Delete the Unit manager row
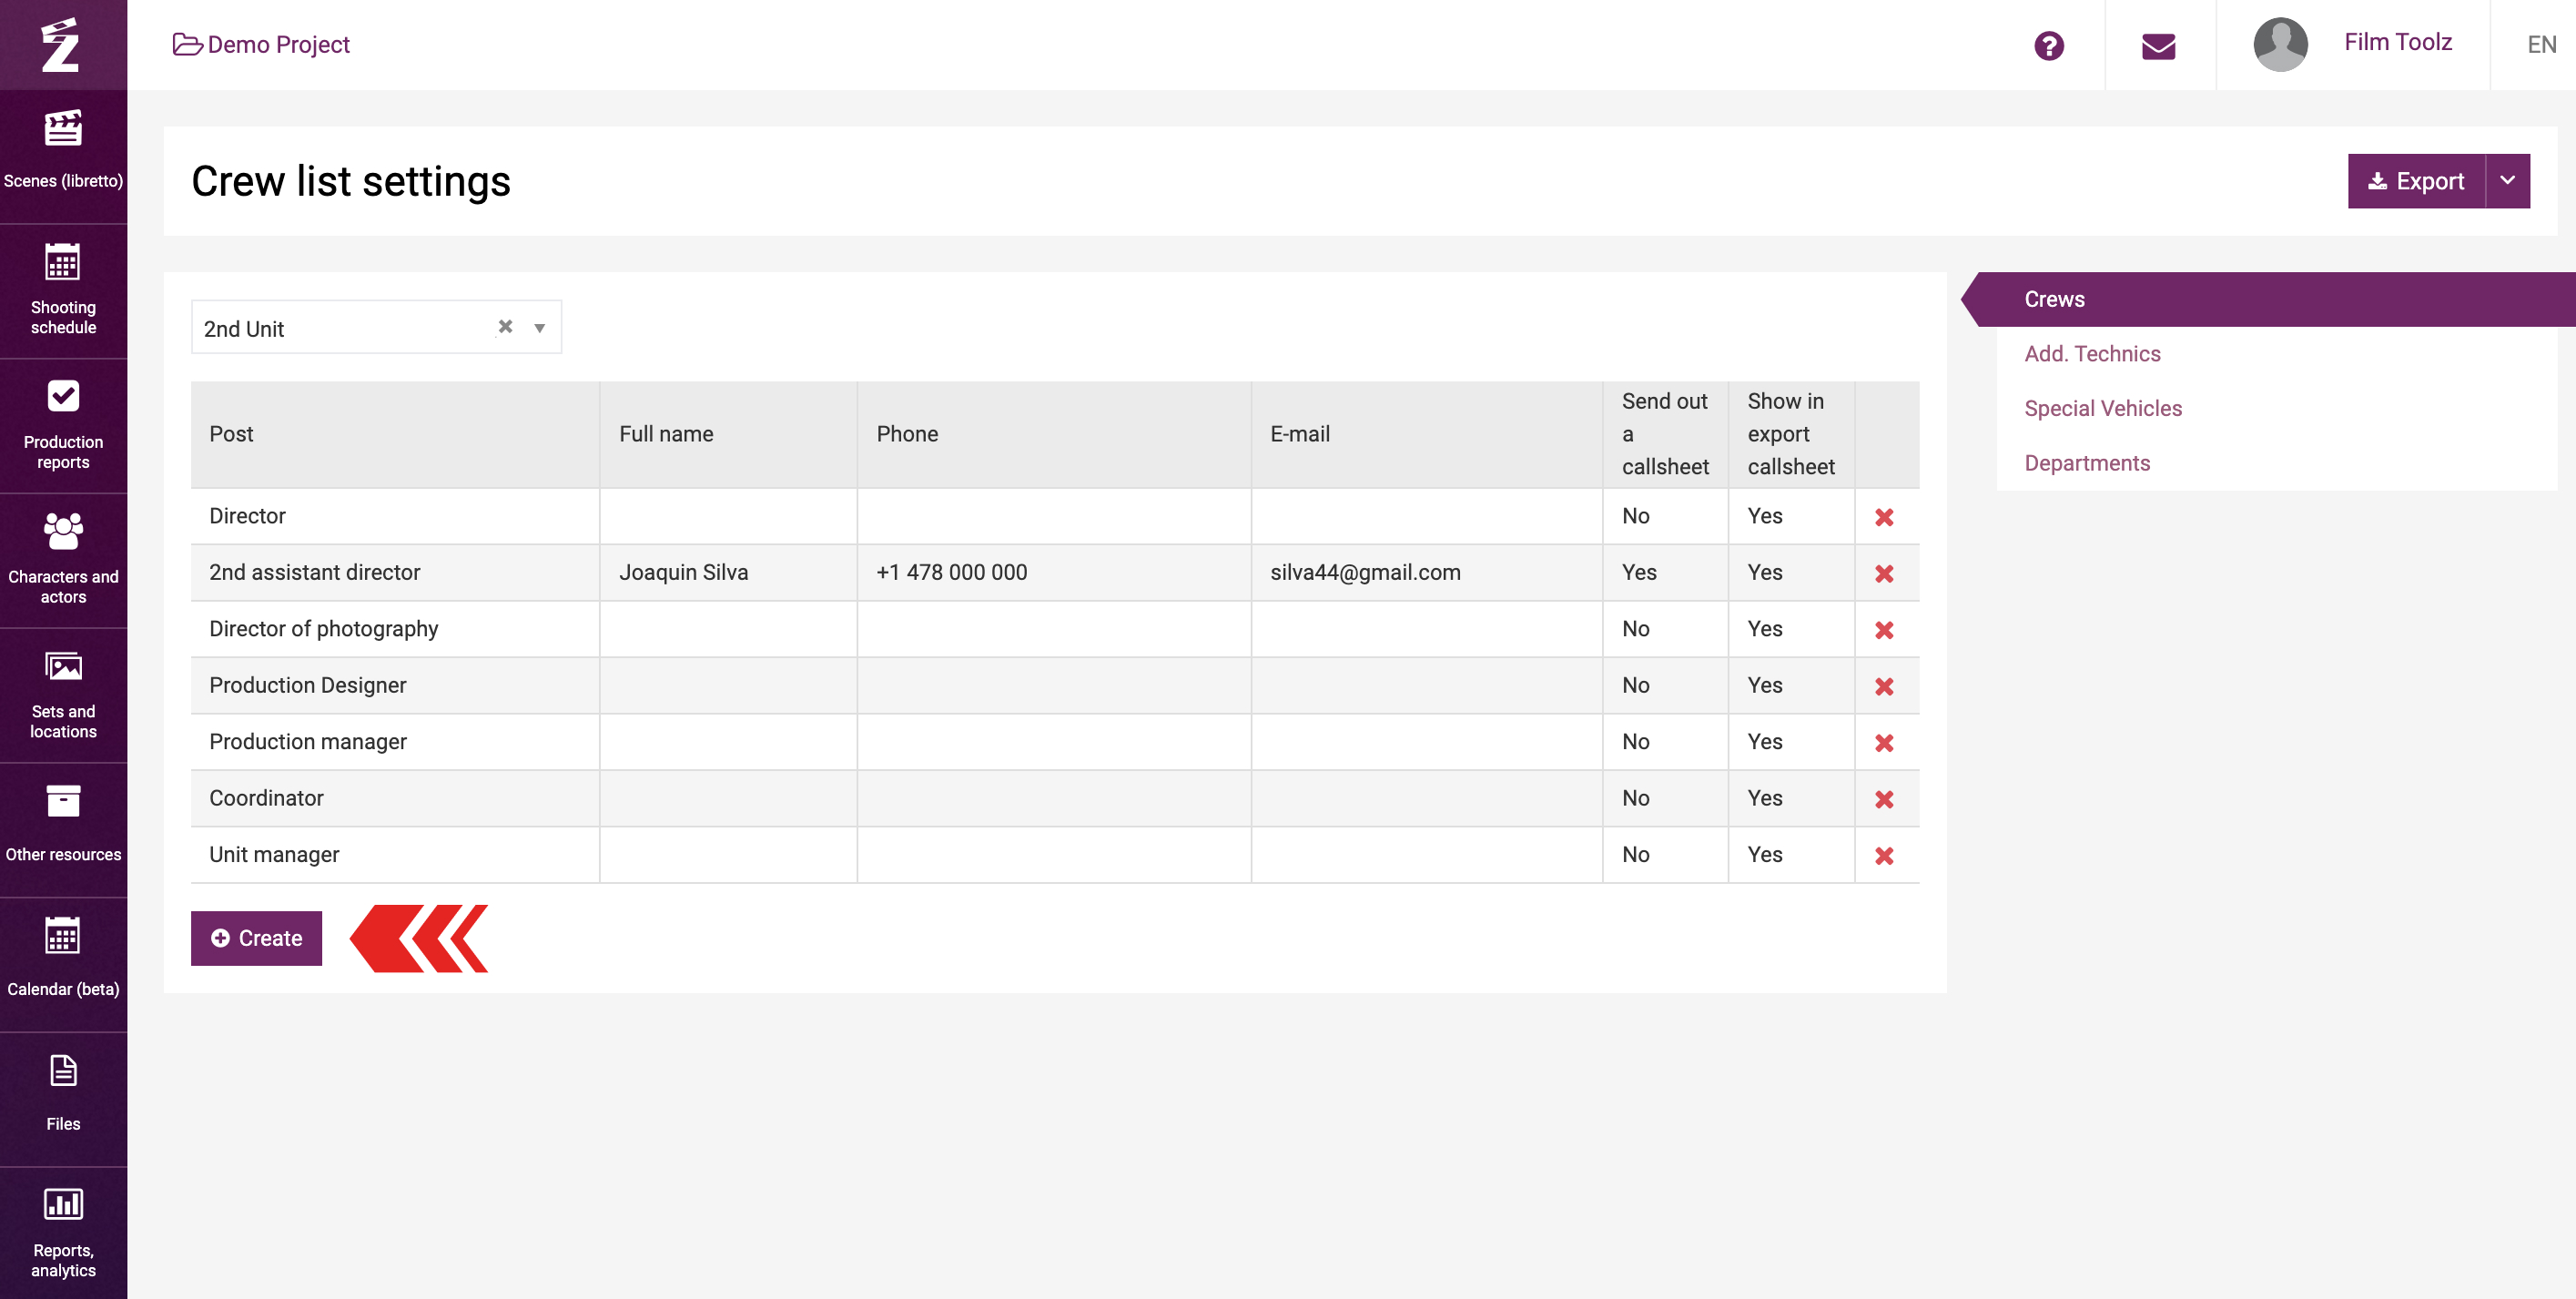Screen dimensions: 2576x1299 pos(1884,856)
